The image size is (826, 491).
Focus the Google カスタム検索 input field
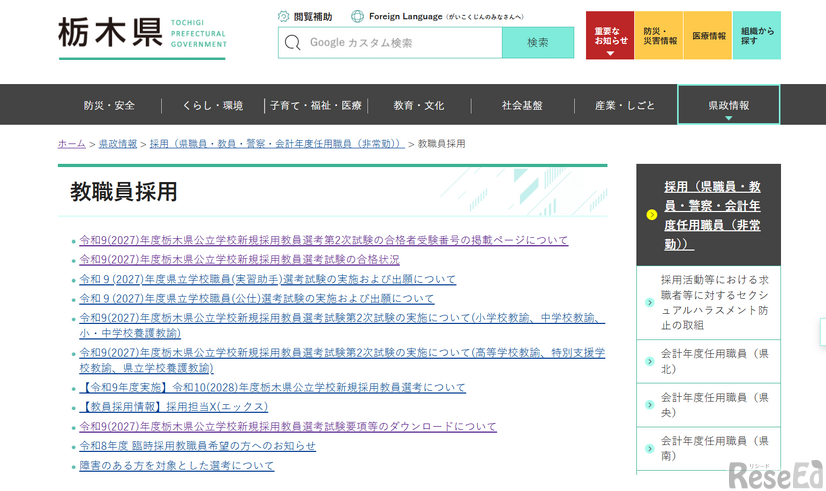[x=390, y=43]
